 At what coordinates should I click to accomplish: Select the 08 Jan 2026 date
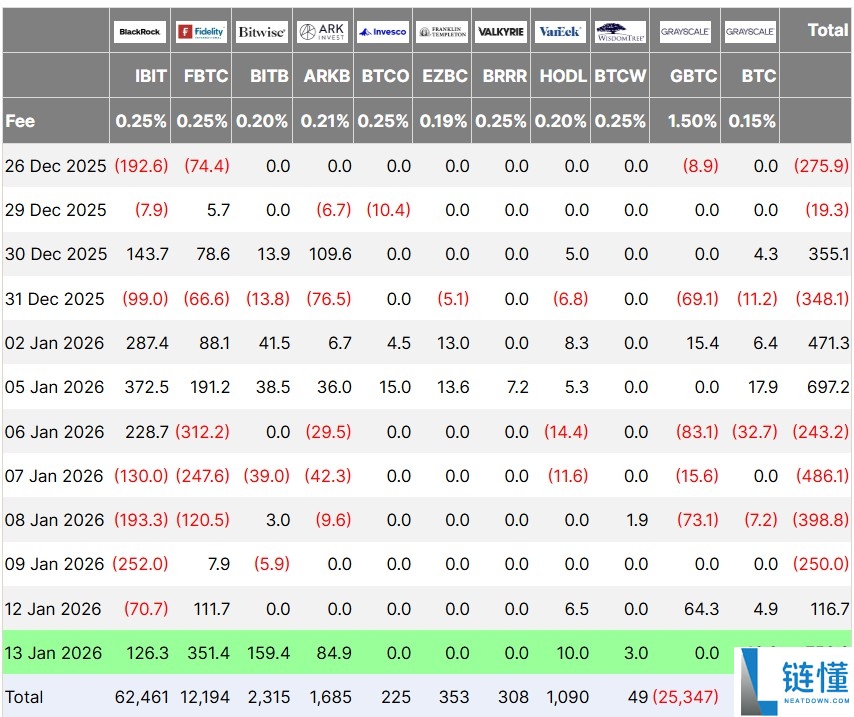tap(54, 520)
